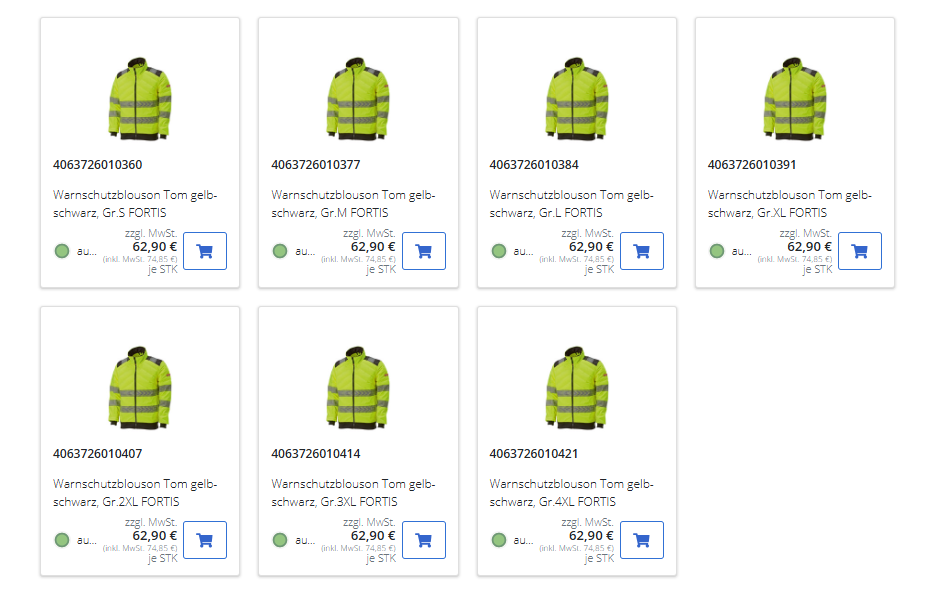
Task: Add the Gr.S Warnschutzblouson to the cart
Action: coord(205,251)
